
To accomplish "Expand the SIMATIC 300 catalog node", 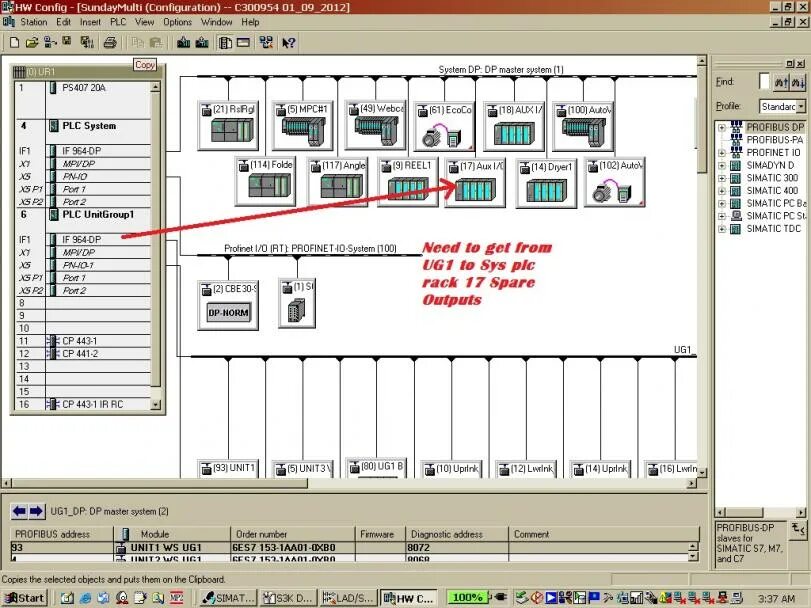I will pos(722,178).
